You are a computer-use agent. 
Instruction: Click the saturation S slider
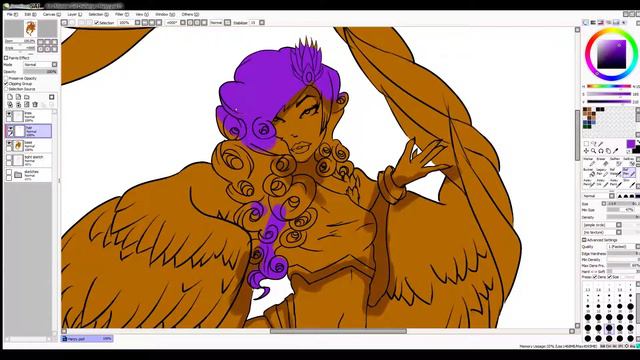[609, 94]
